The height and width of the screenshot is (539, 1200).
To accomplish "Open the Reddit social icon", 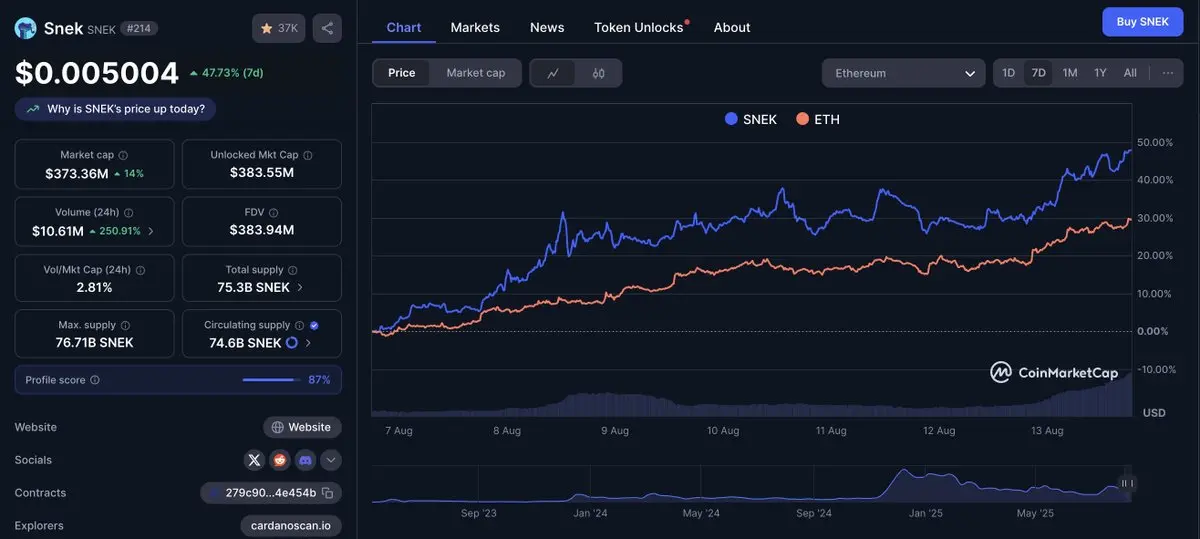I will tap(280, 460).
